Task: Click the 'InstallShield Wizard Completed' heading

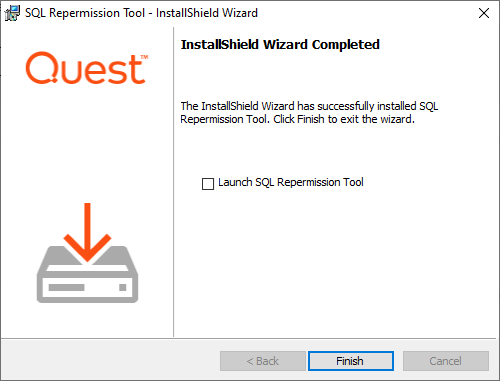Action: [x=280, y=45]
